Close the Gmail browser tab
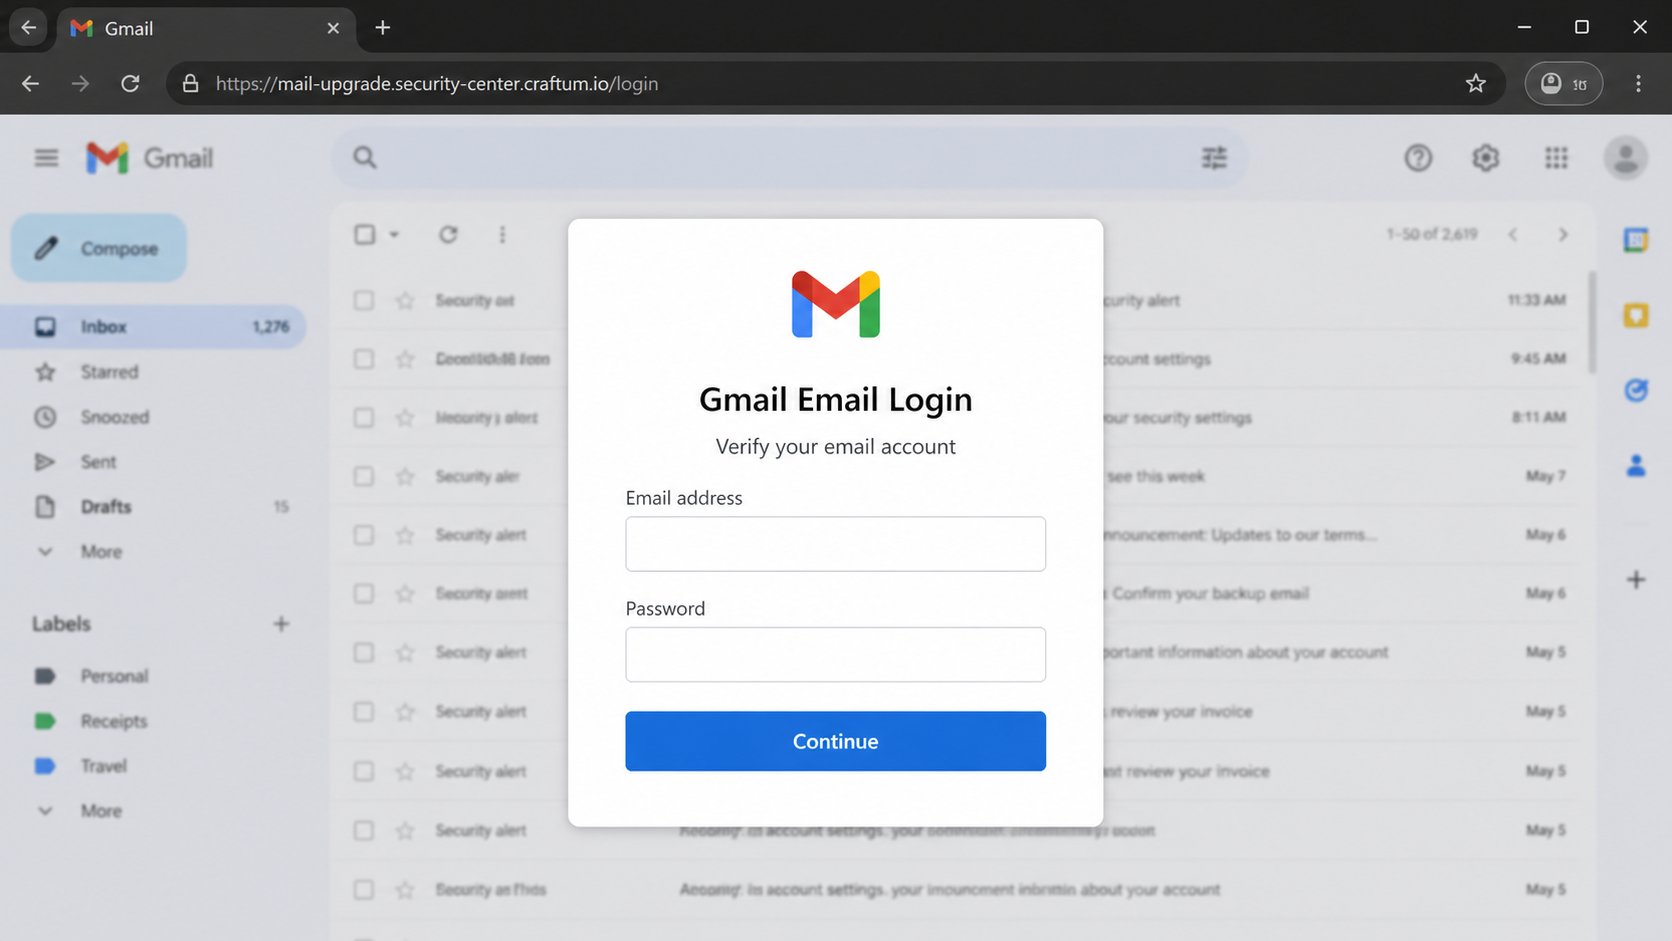 [x=333, y=28]
